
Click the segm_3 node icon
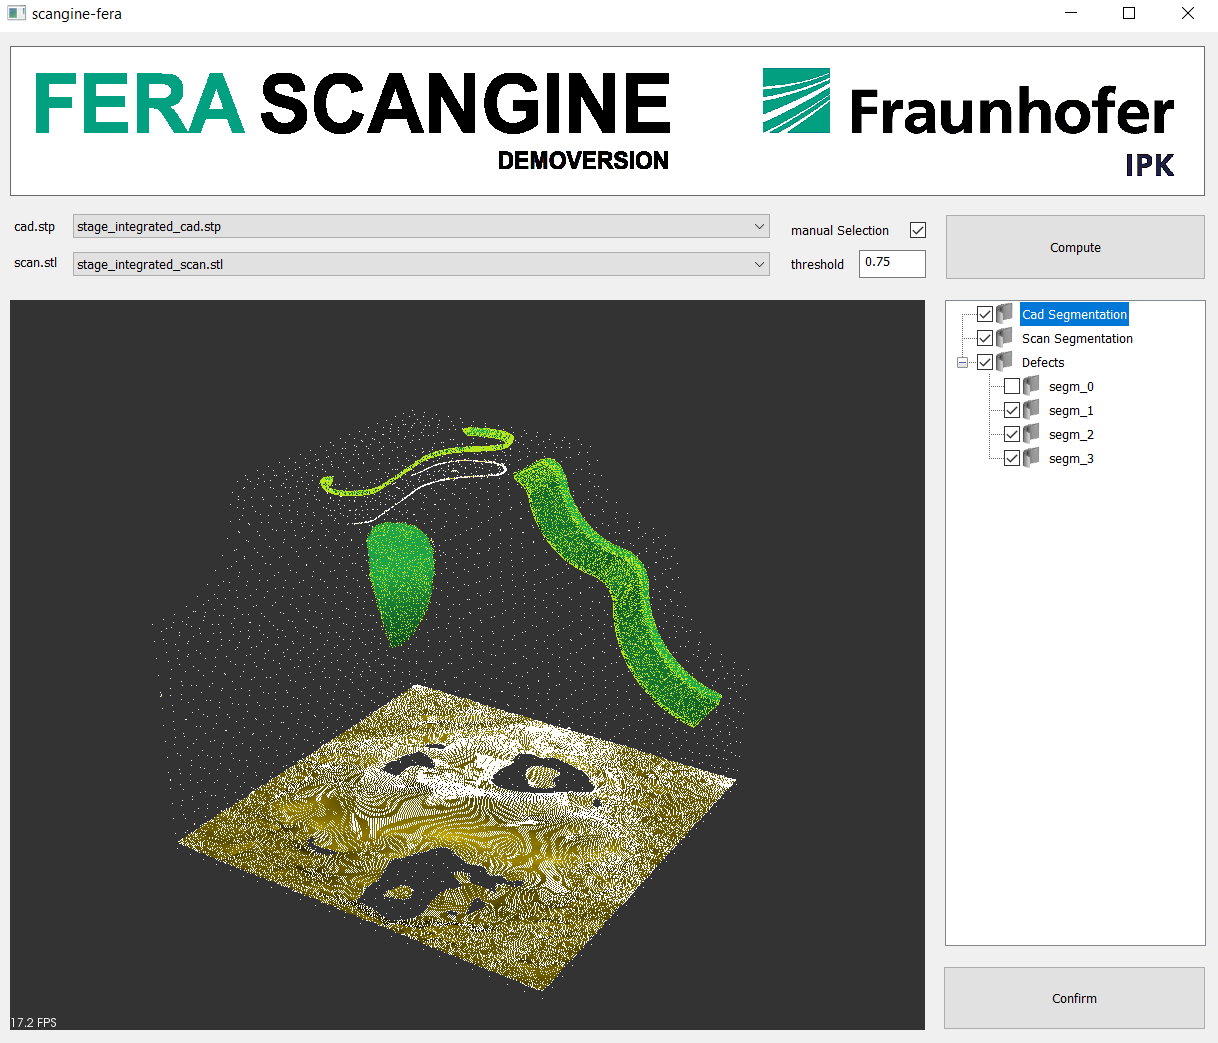1032,458
